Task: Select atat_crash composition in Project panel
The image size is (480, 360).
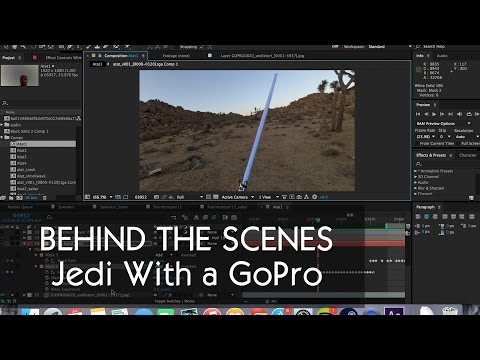Action: click(x=26, y=170)
